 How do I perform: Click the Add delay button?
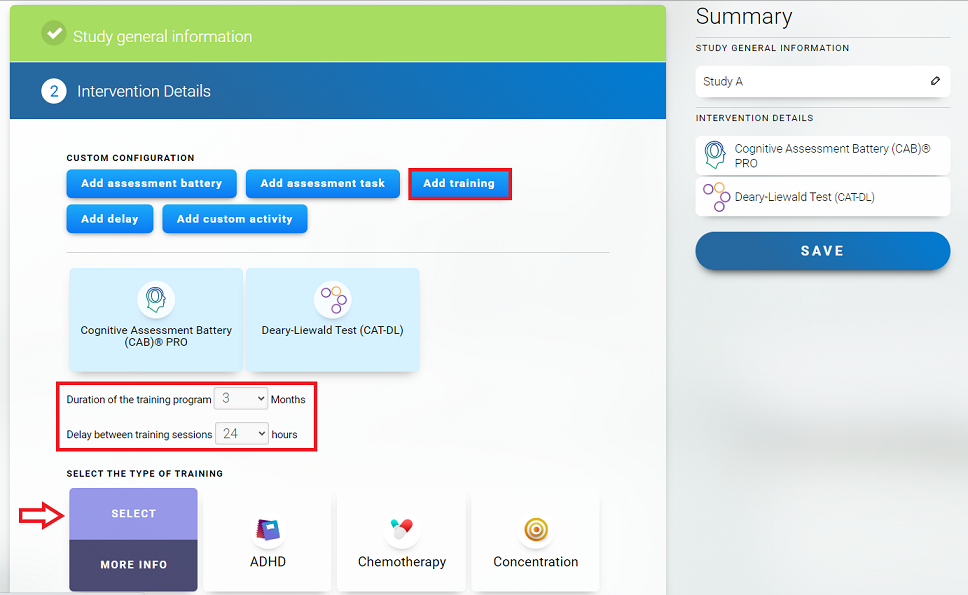pos(110,219)
